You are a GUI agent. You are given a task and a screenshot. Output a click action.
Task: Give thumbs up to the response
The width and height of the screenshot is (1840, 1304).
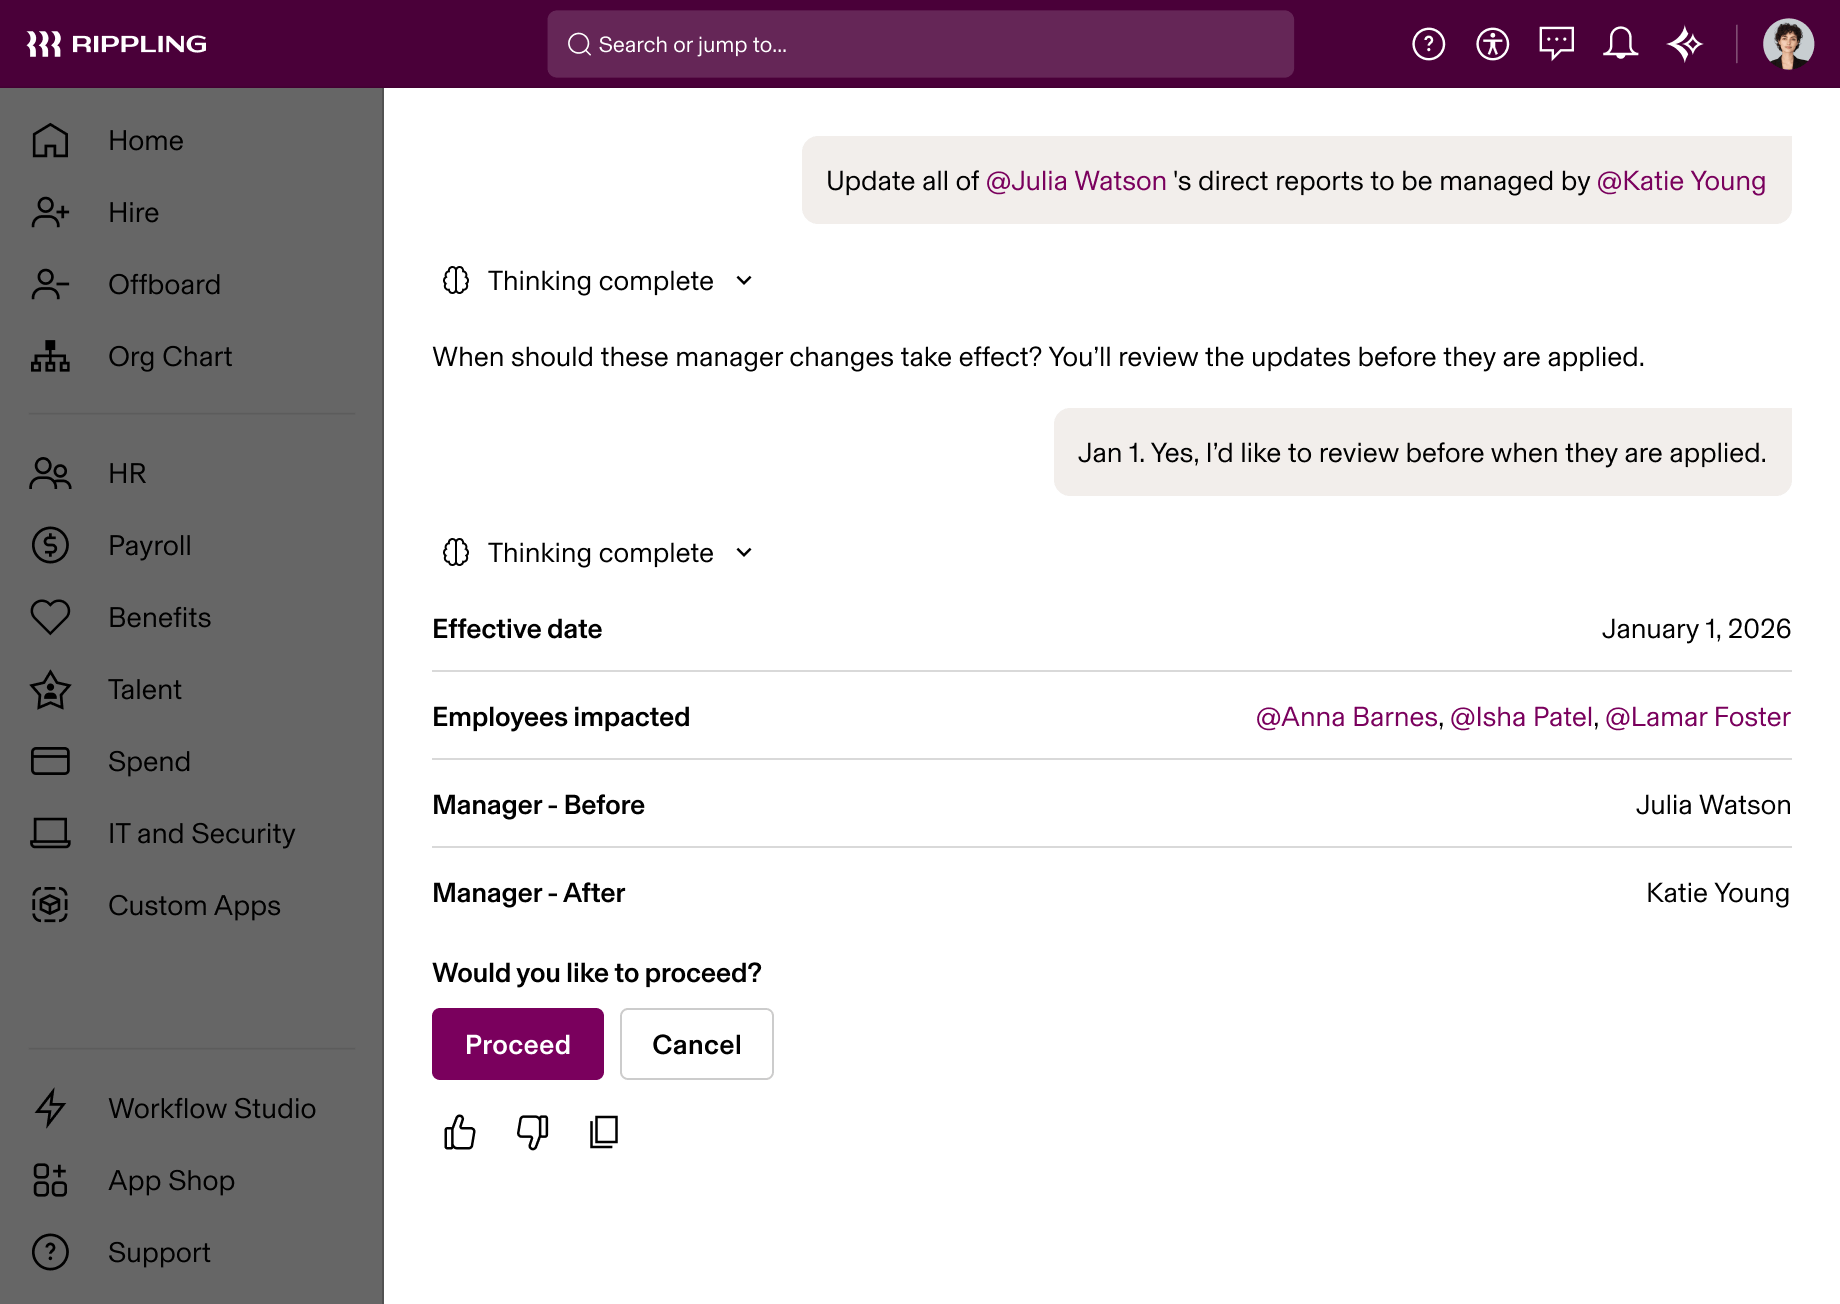pyautogui.click(x=460, y=1132)
